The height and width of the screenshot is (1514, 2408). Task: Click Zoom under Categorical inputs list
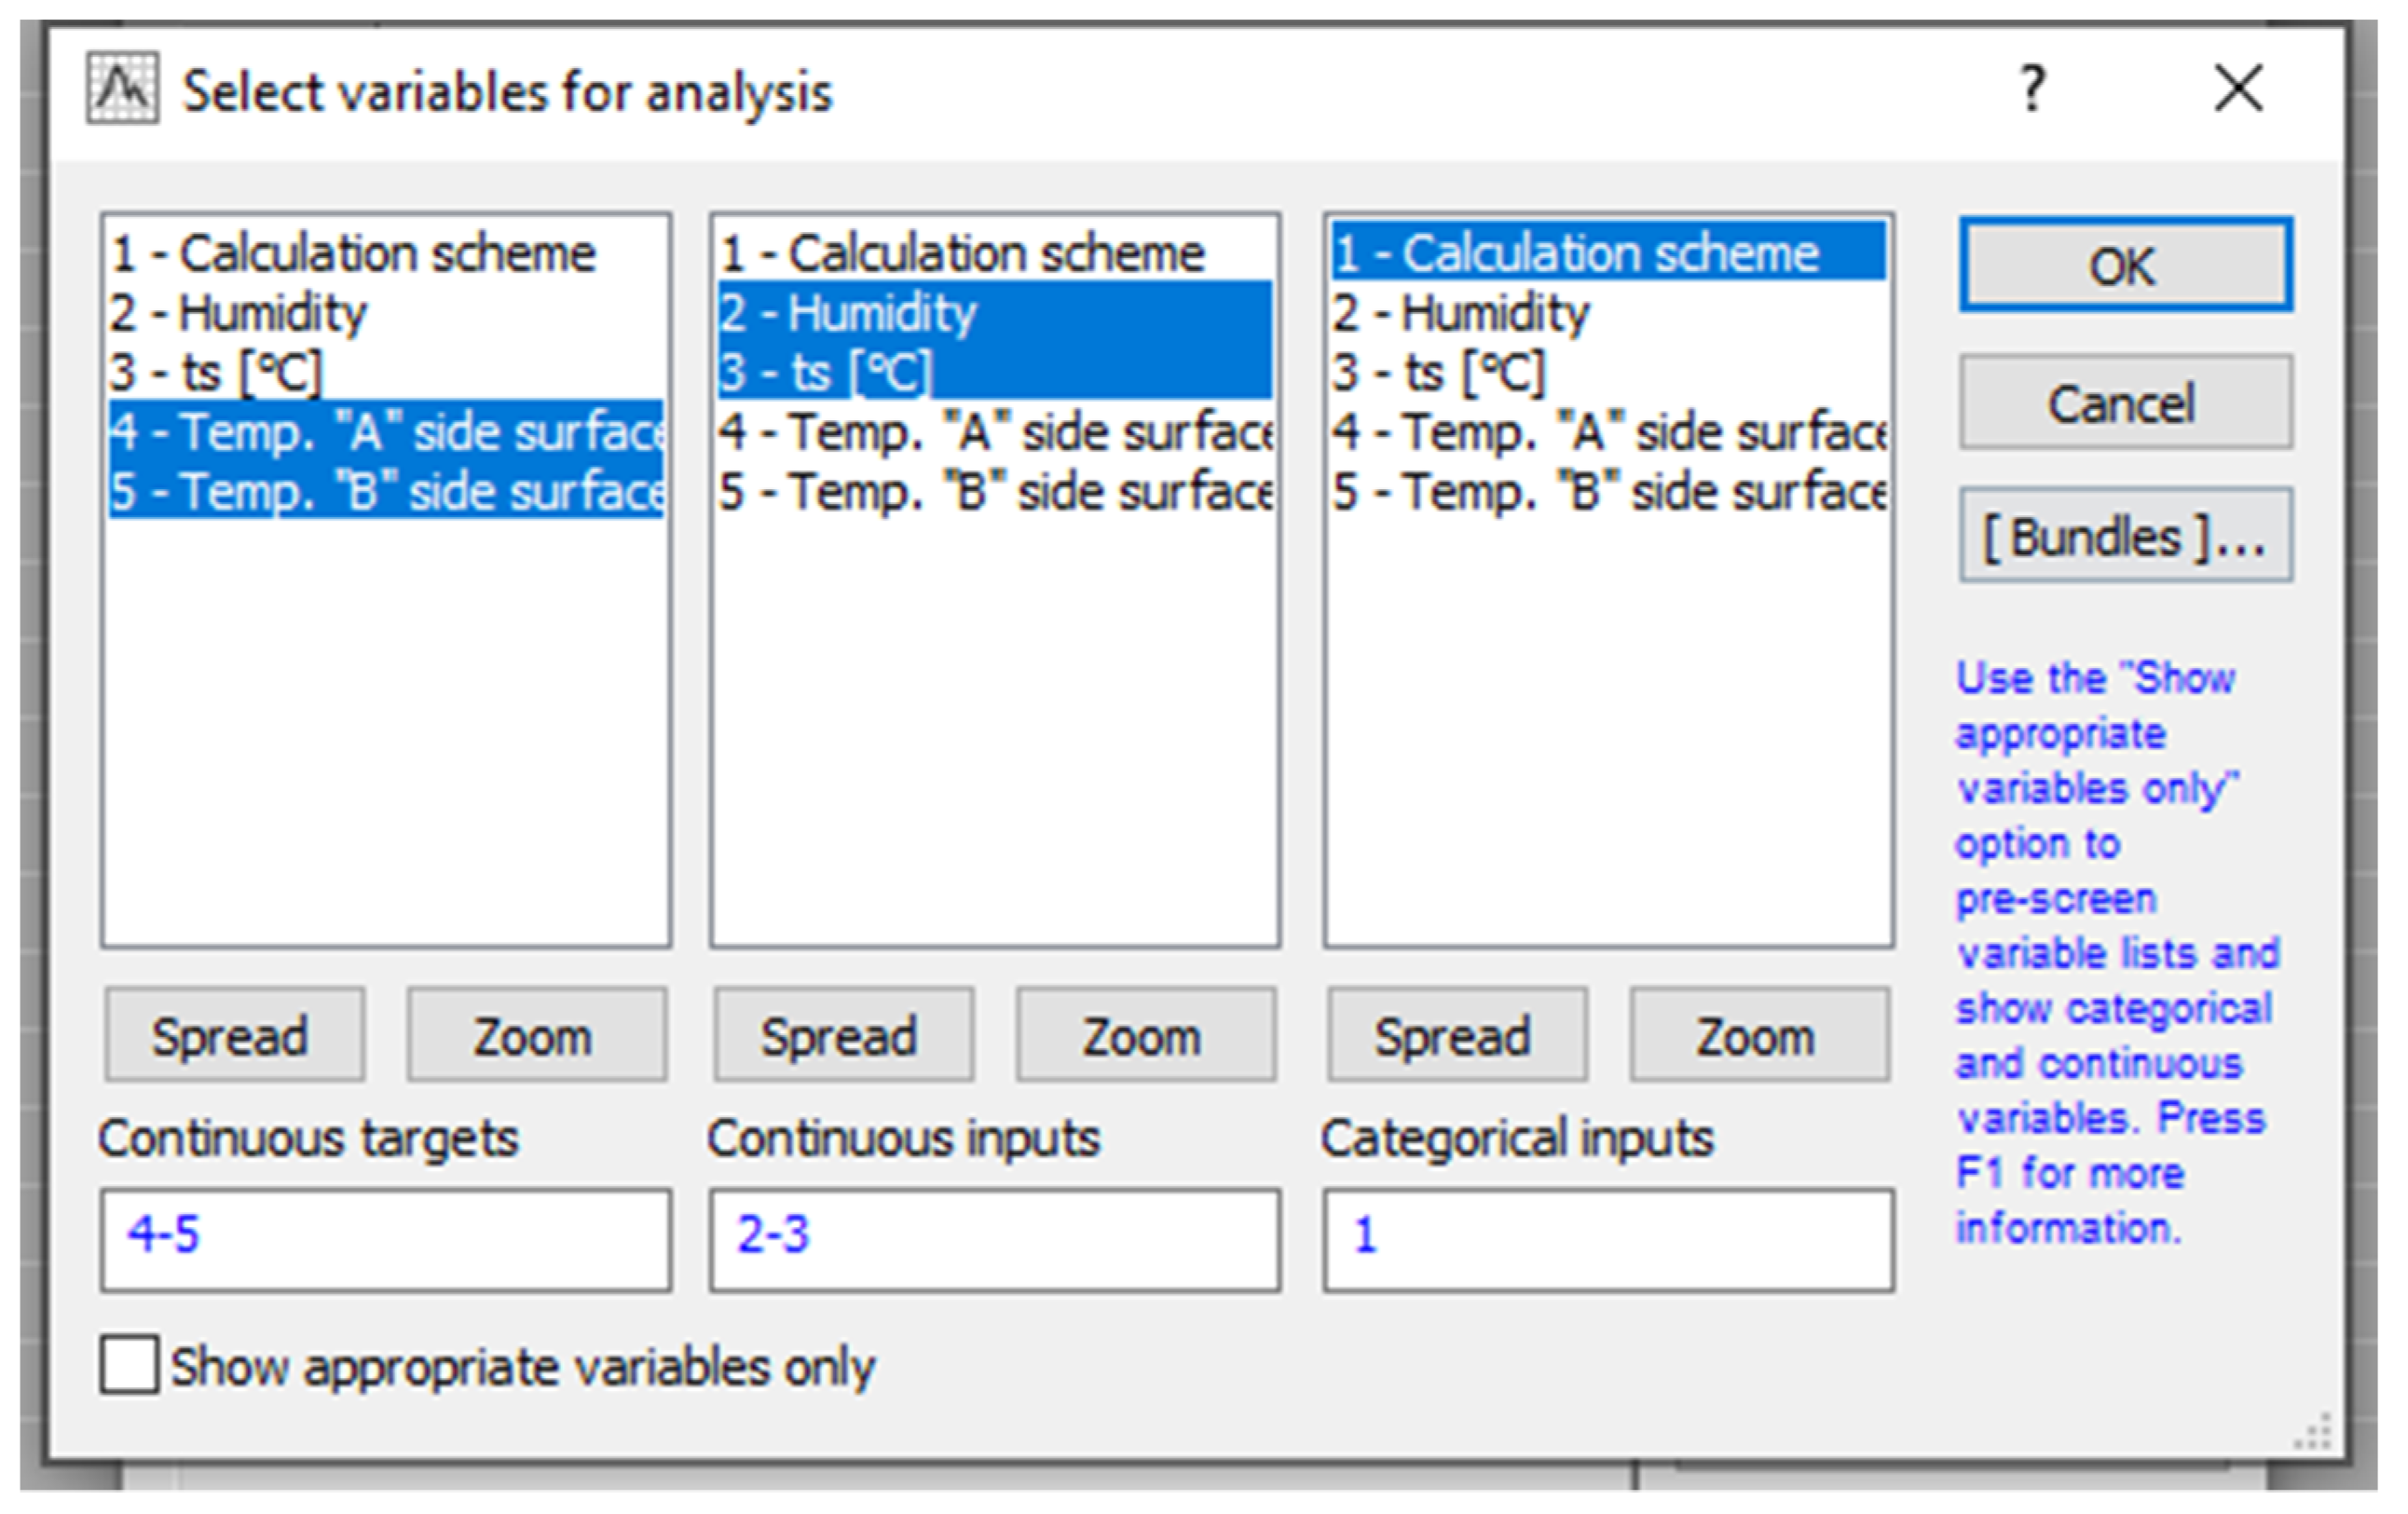(1759, 1035)
